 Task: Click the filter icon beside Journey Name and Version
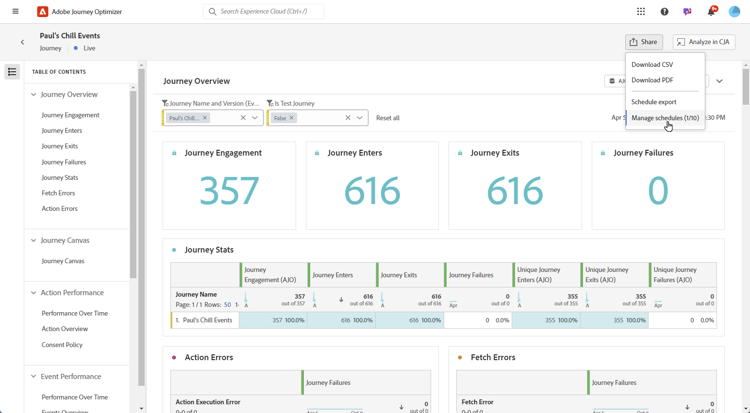165,103
